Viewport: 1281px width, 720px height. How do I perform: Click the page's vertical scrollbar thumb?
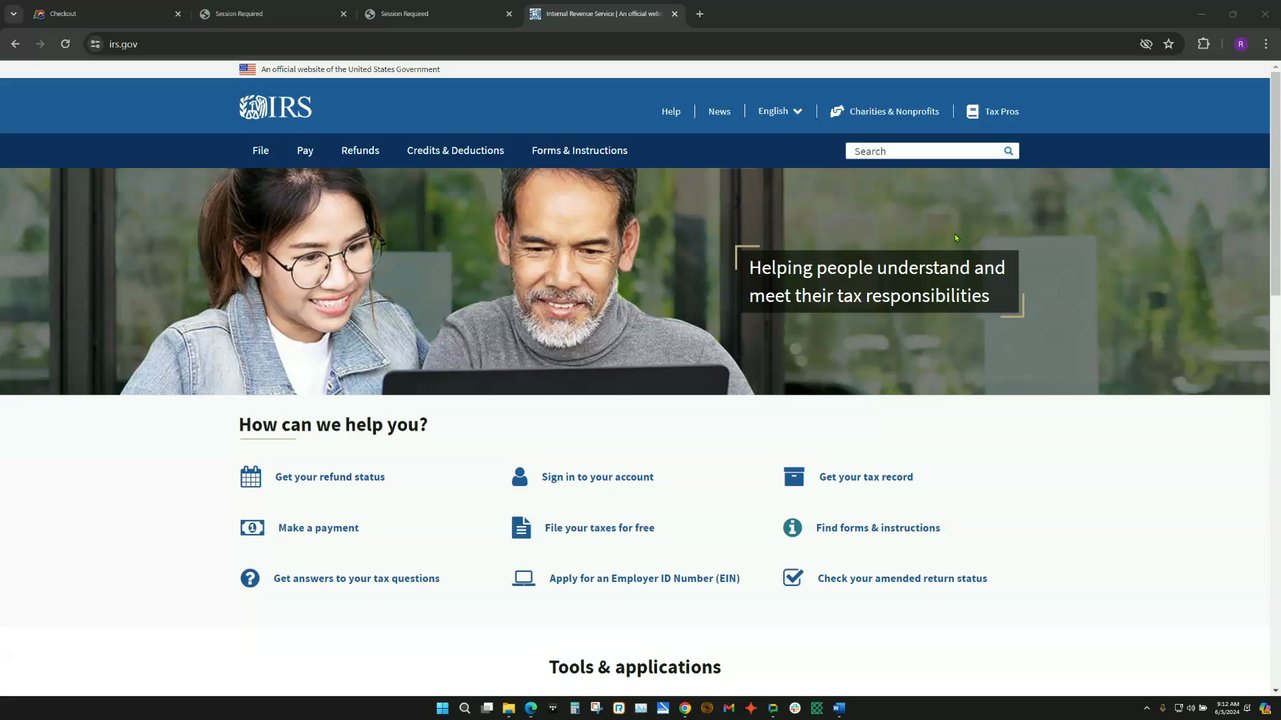point(1275,183)
